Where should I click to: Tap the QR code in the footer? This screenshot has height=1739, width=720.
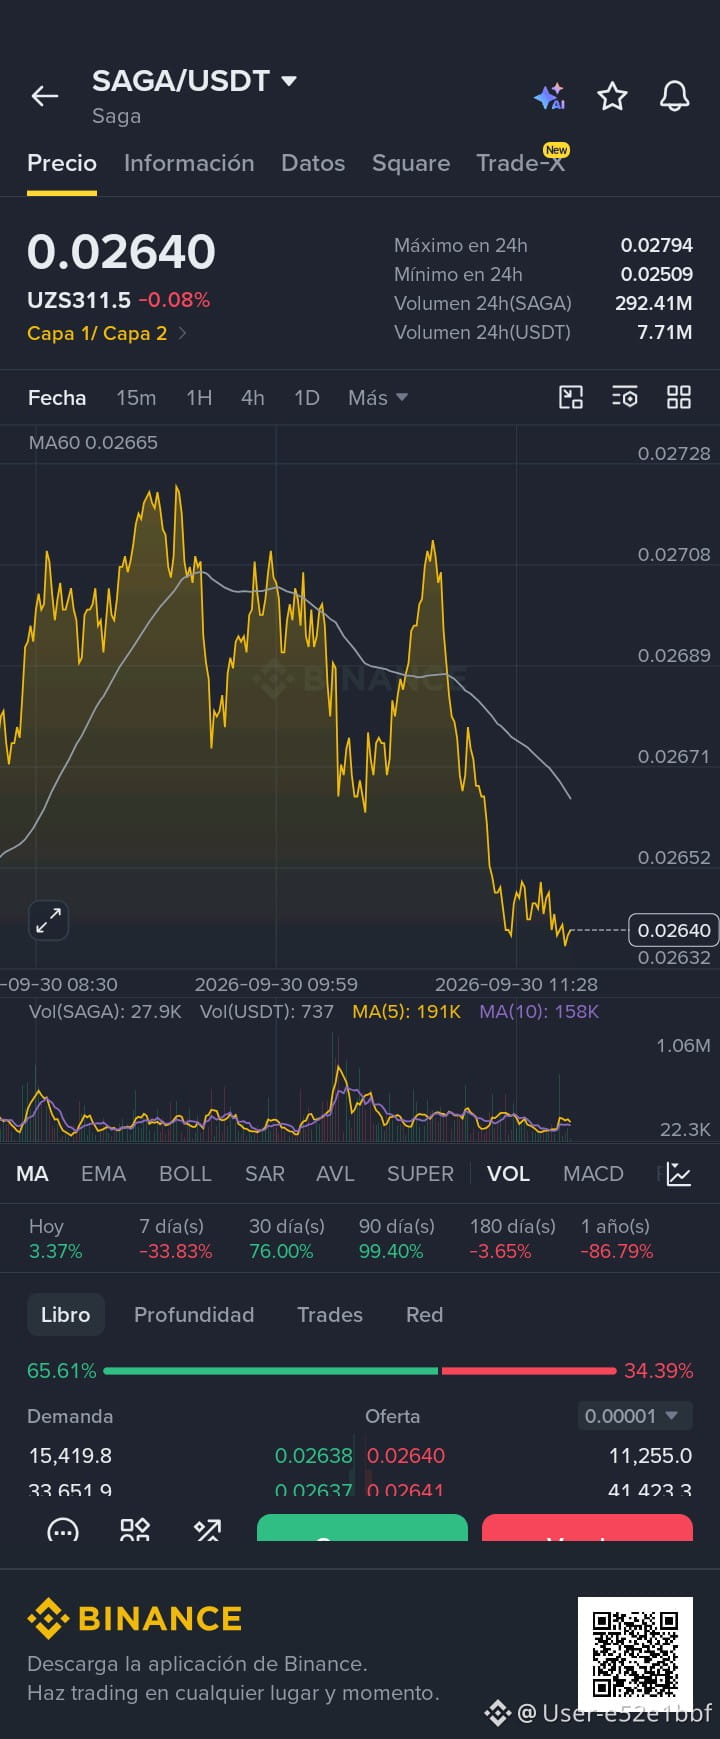(x=635, y=1654)
